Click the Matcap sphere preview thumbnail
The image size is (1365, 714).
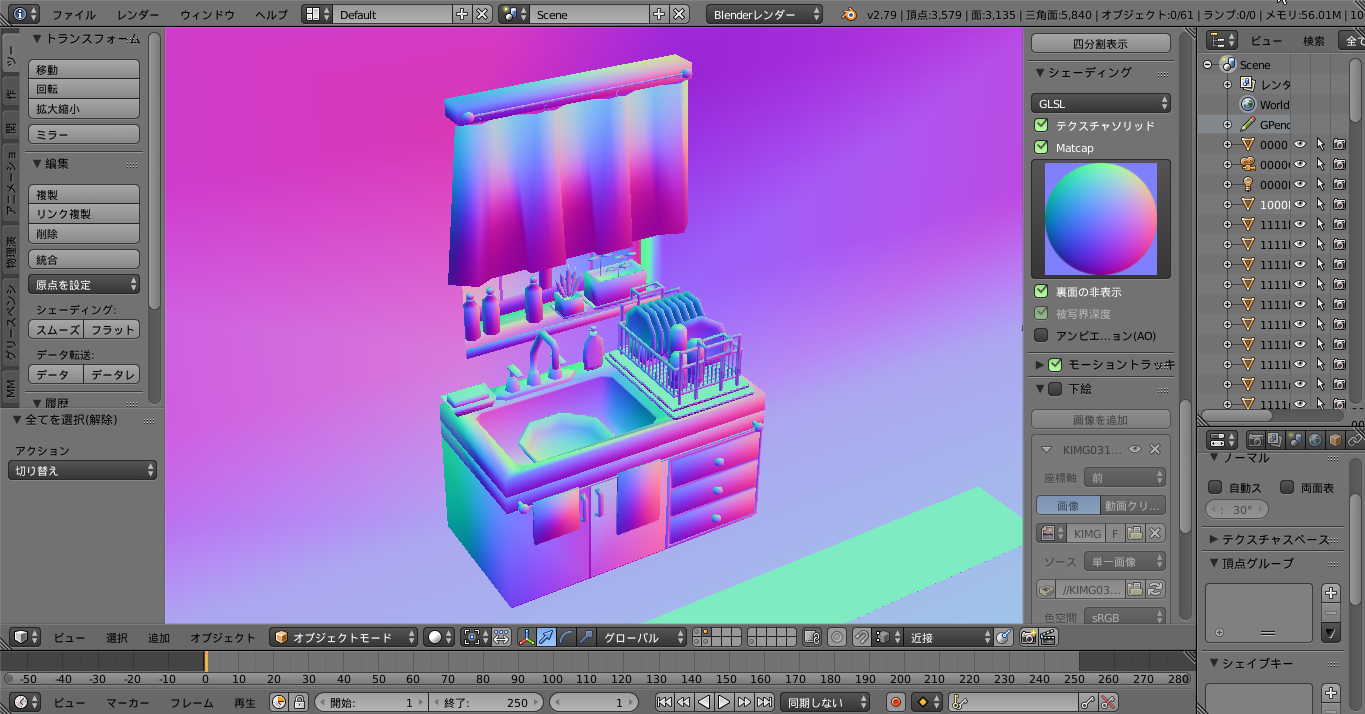[x=1101, y=219]
